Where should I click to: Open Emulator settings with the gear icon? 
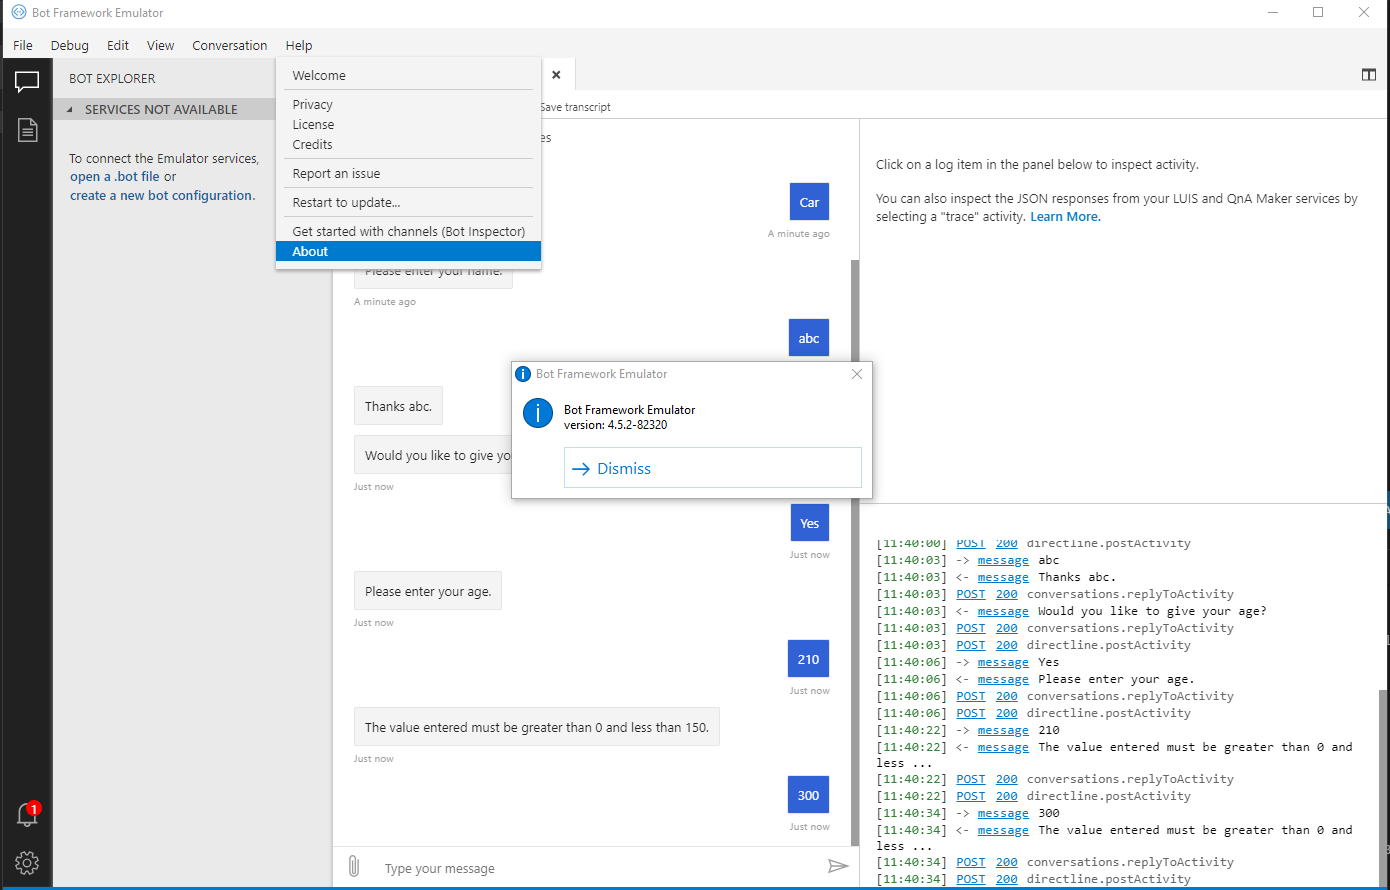[x=27, y=863]
